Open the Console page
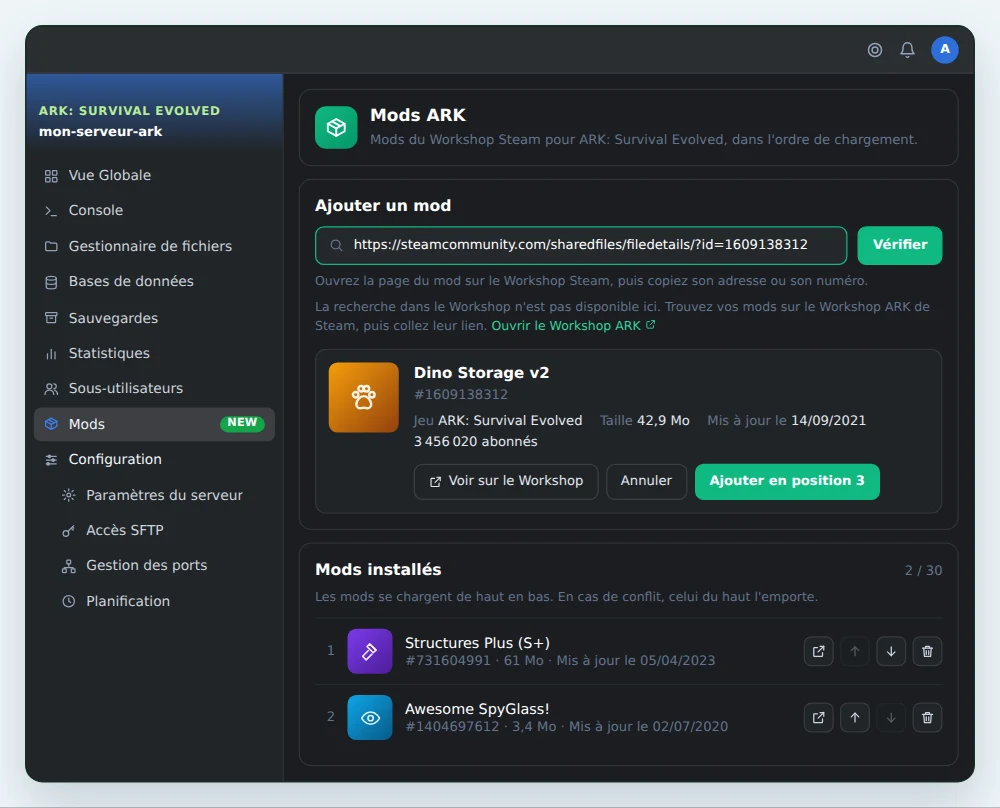Screen dimensions: 1000x808 154,210
